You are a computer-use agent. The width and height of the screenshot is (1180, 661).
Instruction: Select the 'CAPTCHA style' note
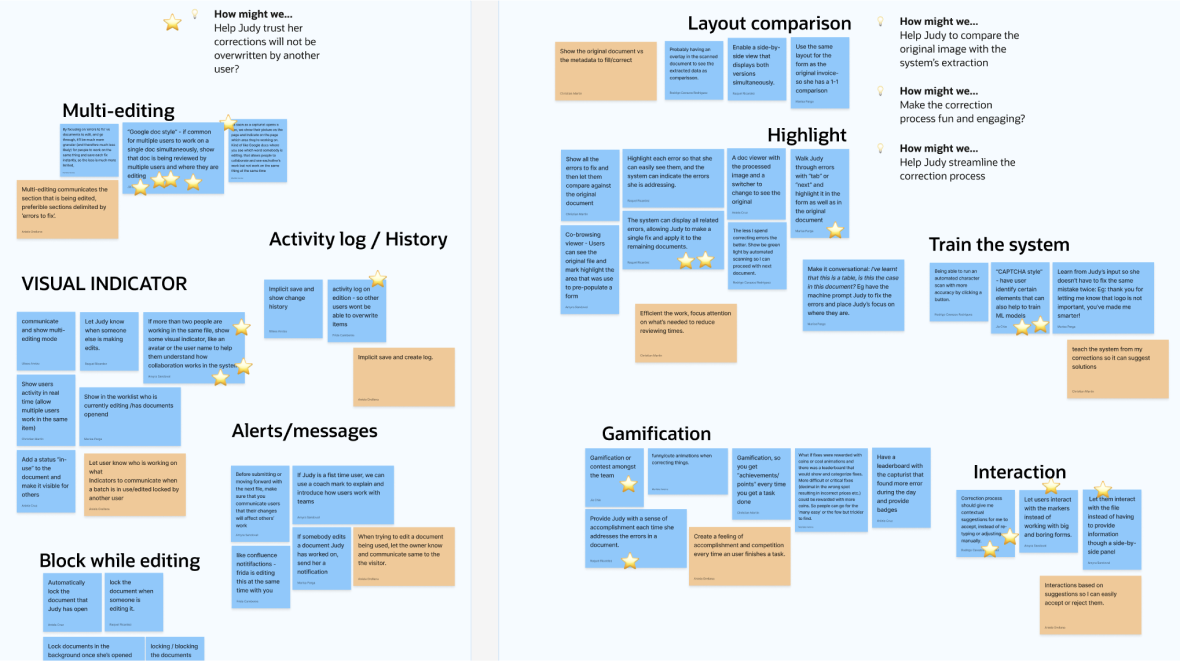pyautogui.click(x=1020, y=298)
